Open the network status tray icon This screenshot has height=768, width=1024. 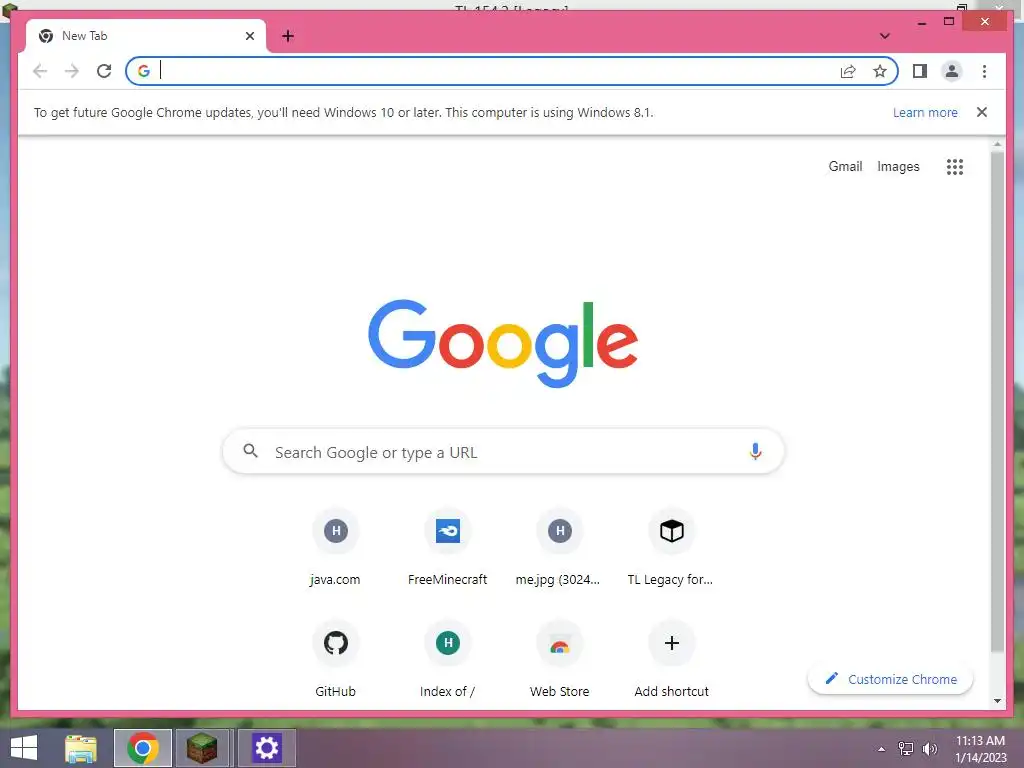tap(906, 749)
